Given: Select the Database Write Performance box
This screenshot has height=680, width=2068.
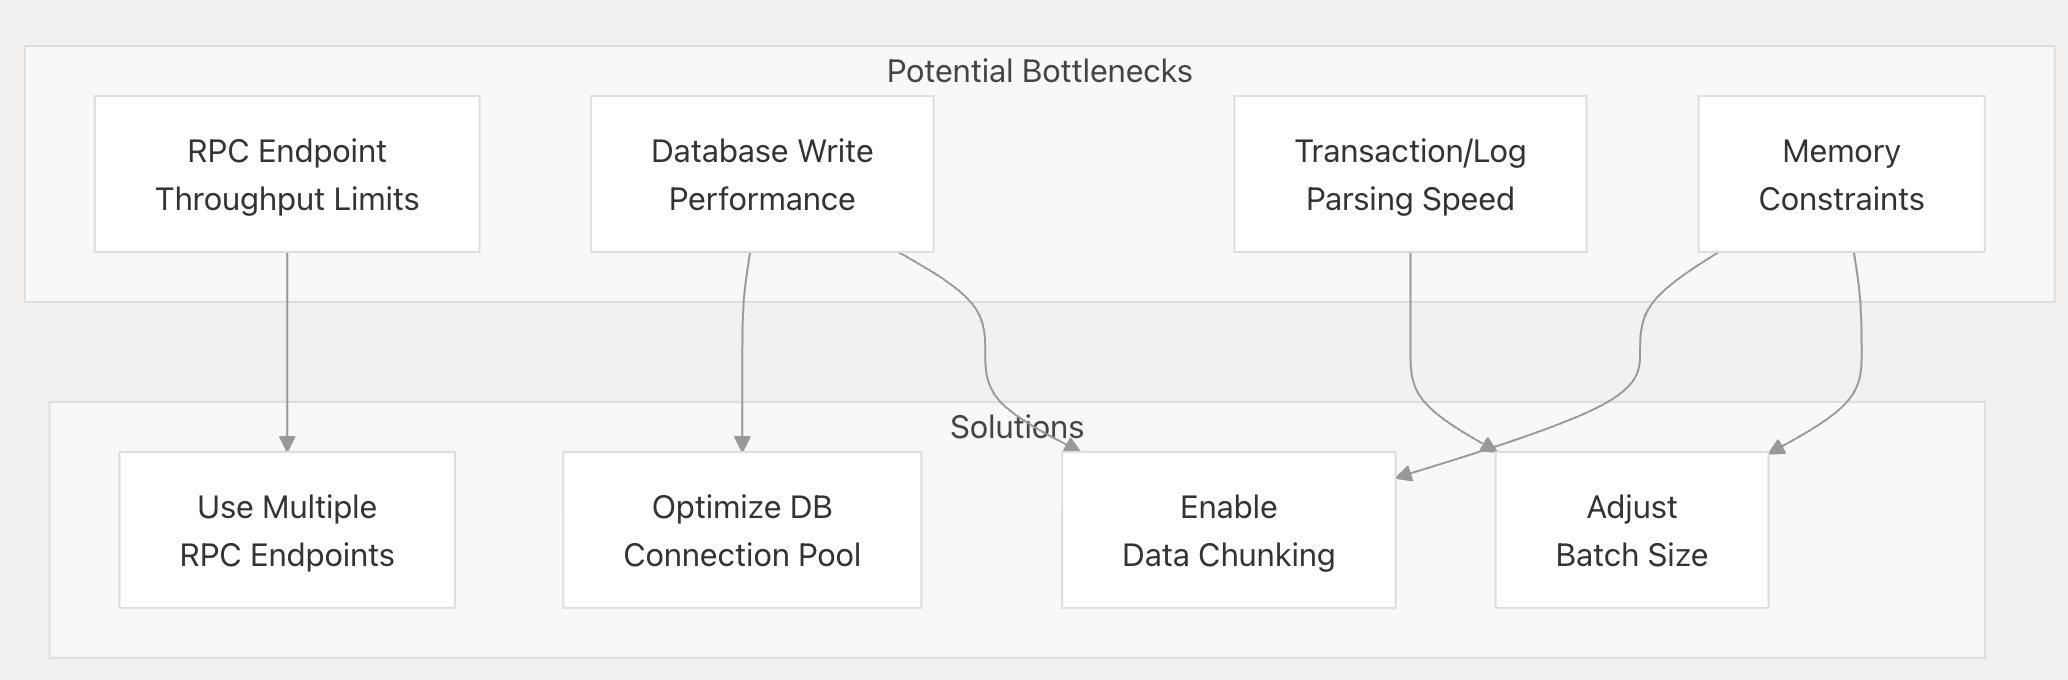Looking at the screenshot, I should [761, 174].
